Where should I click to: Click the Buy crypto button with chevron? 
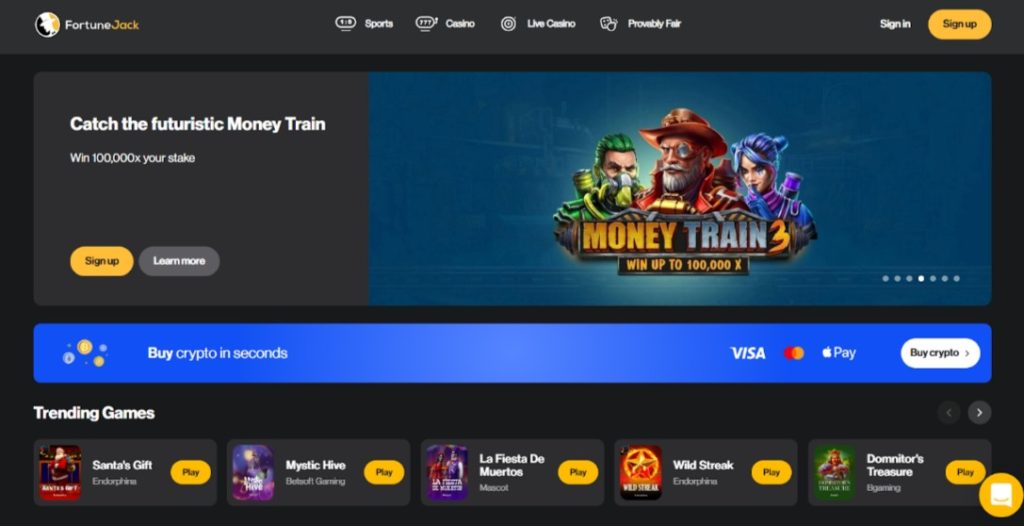[940, 353]
